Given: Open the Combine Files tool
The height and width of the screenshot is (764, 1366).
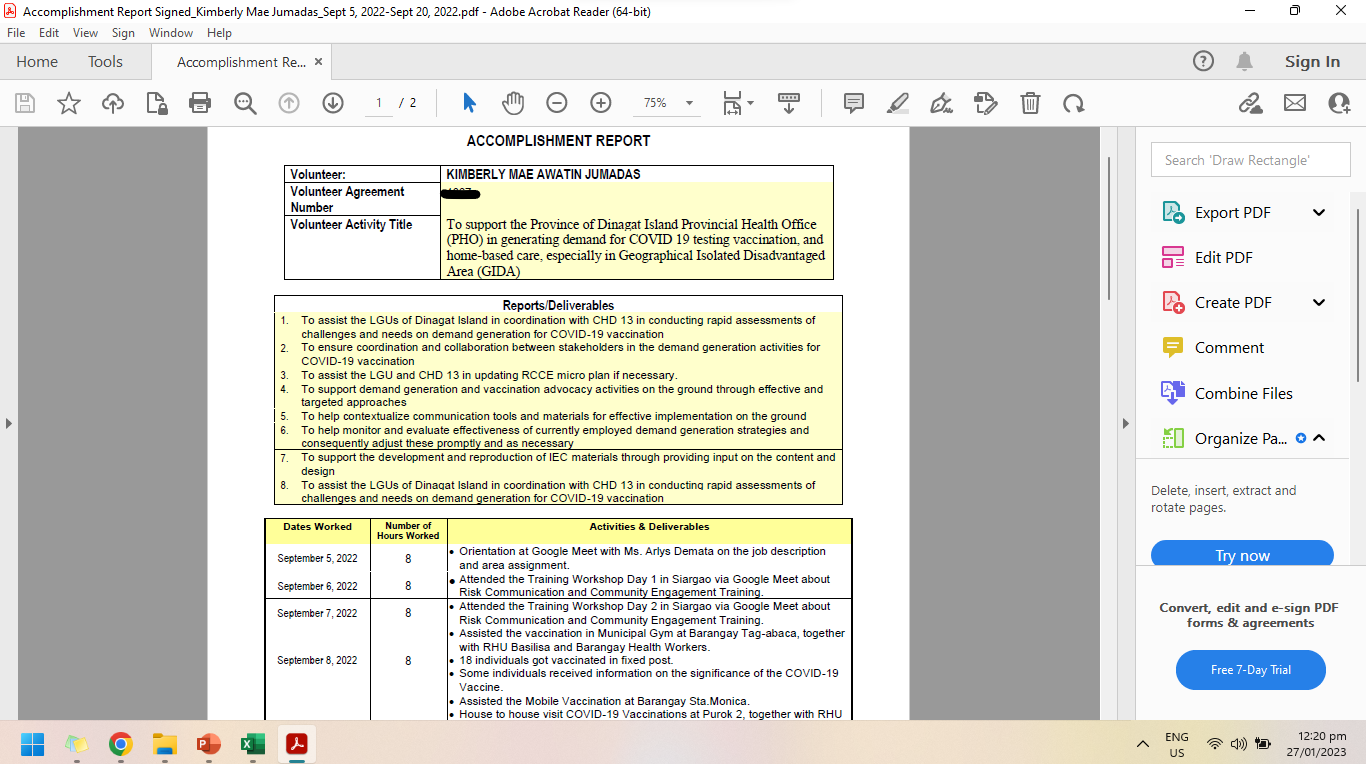Looking at the screenshot, I should [x=1243, y=393].
